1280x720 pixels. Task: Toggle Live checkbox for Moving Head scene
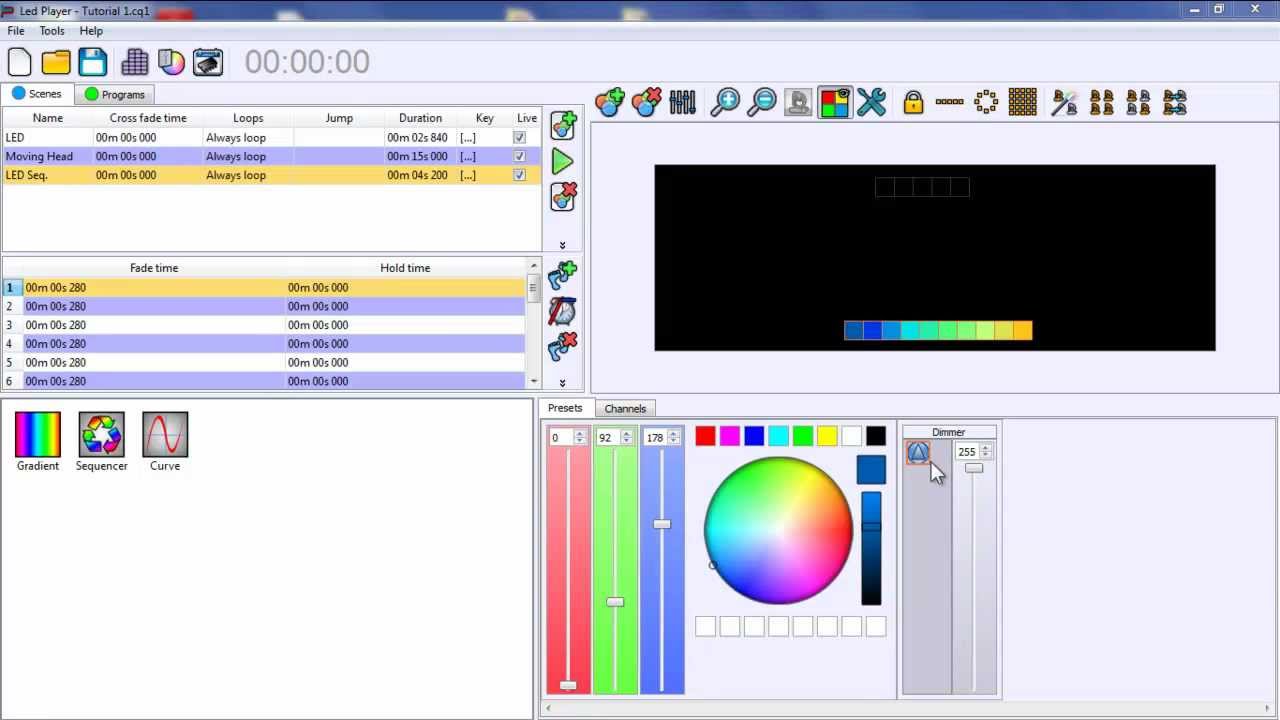519,157
